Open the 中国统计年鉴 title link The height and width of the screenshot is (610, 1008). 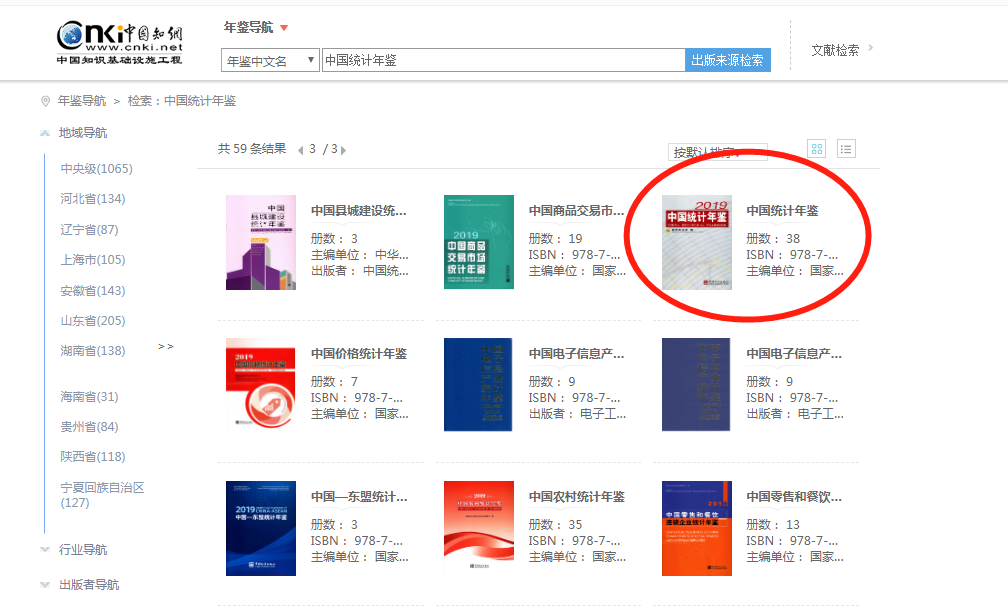[x=782, y=211]
